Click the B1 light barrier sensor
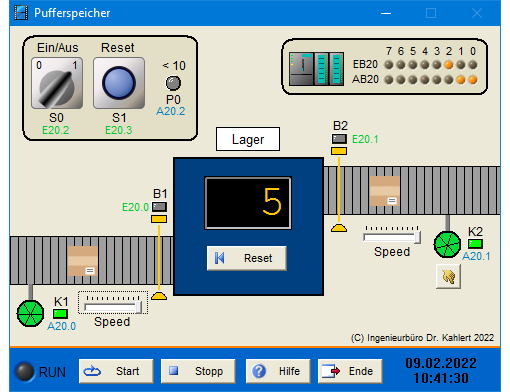Image resolution: width=510 pixels, height=392 pixels. [x=159, y=207]
